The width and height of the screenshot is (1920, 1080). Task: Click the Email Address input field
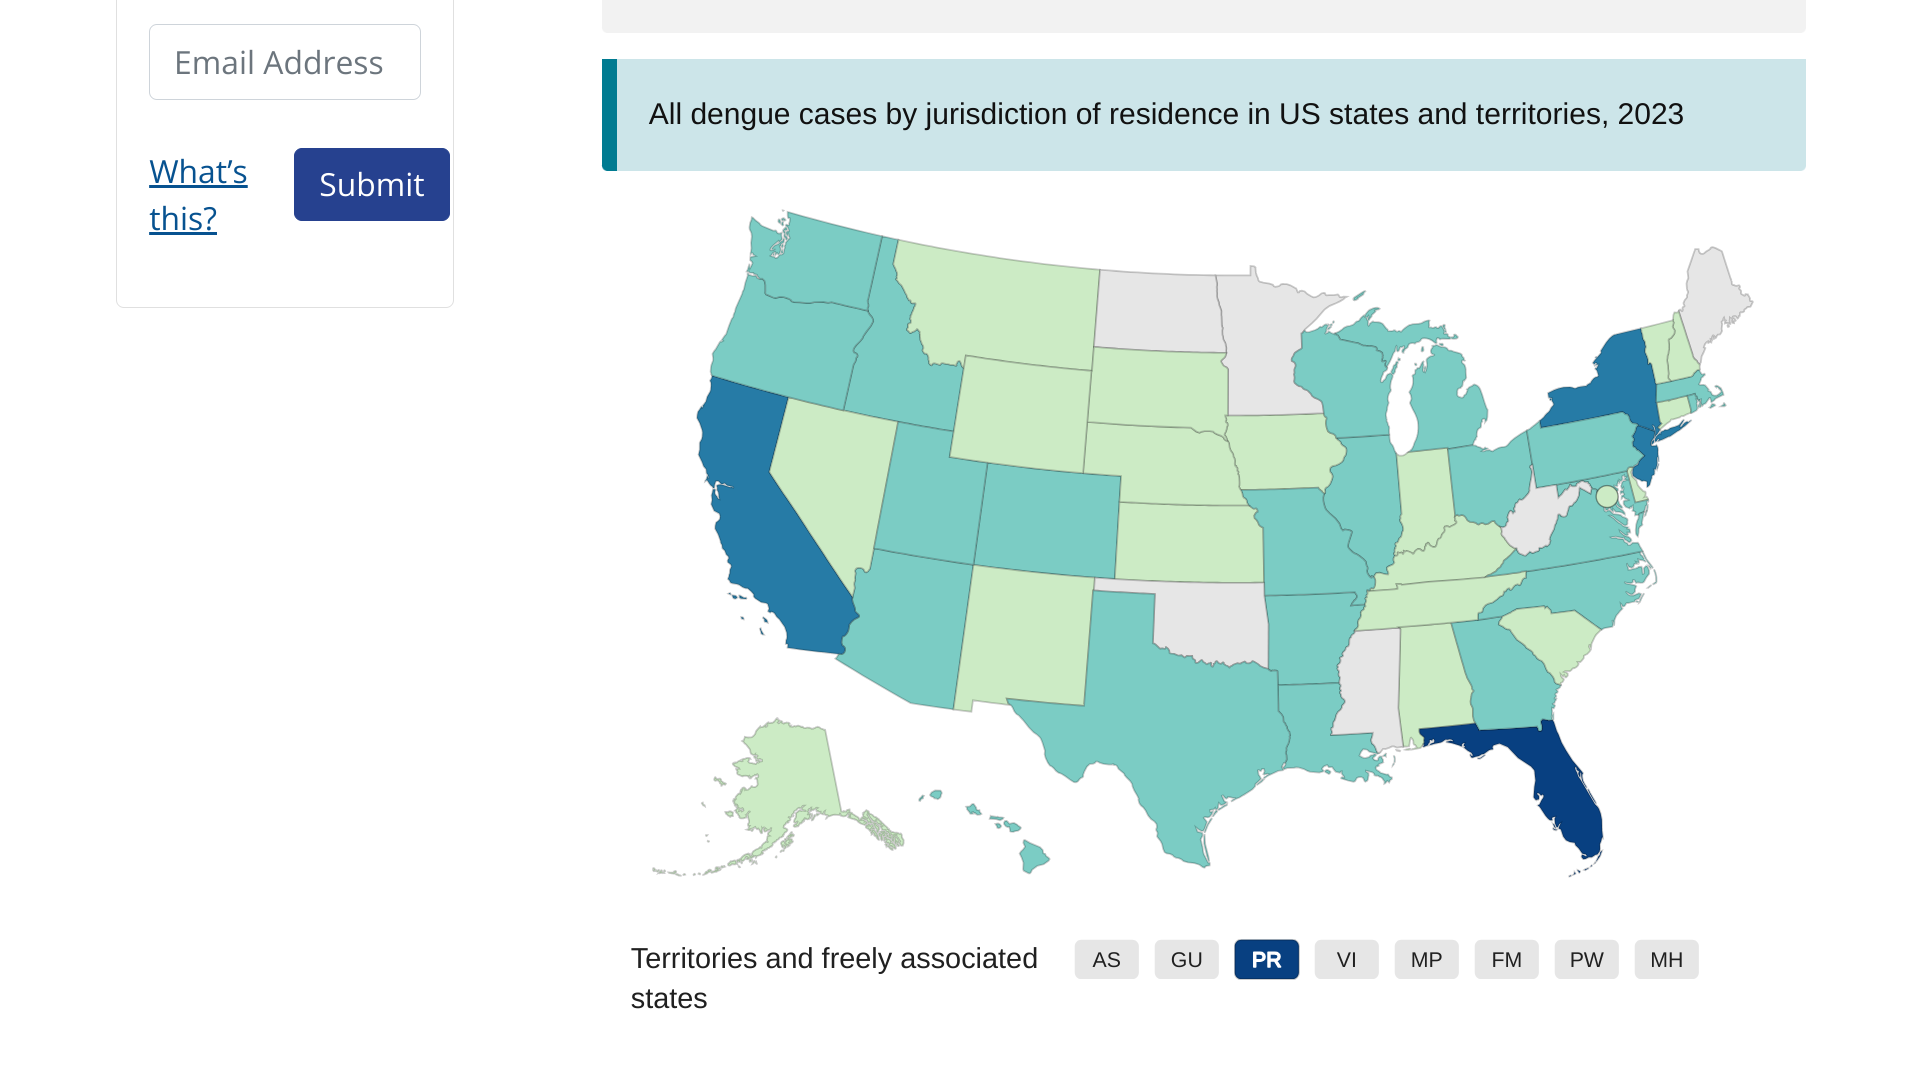(284, 62)
